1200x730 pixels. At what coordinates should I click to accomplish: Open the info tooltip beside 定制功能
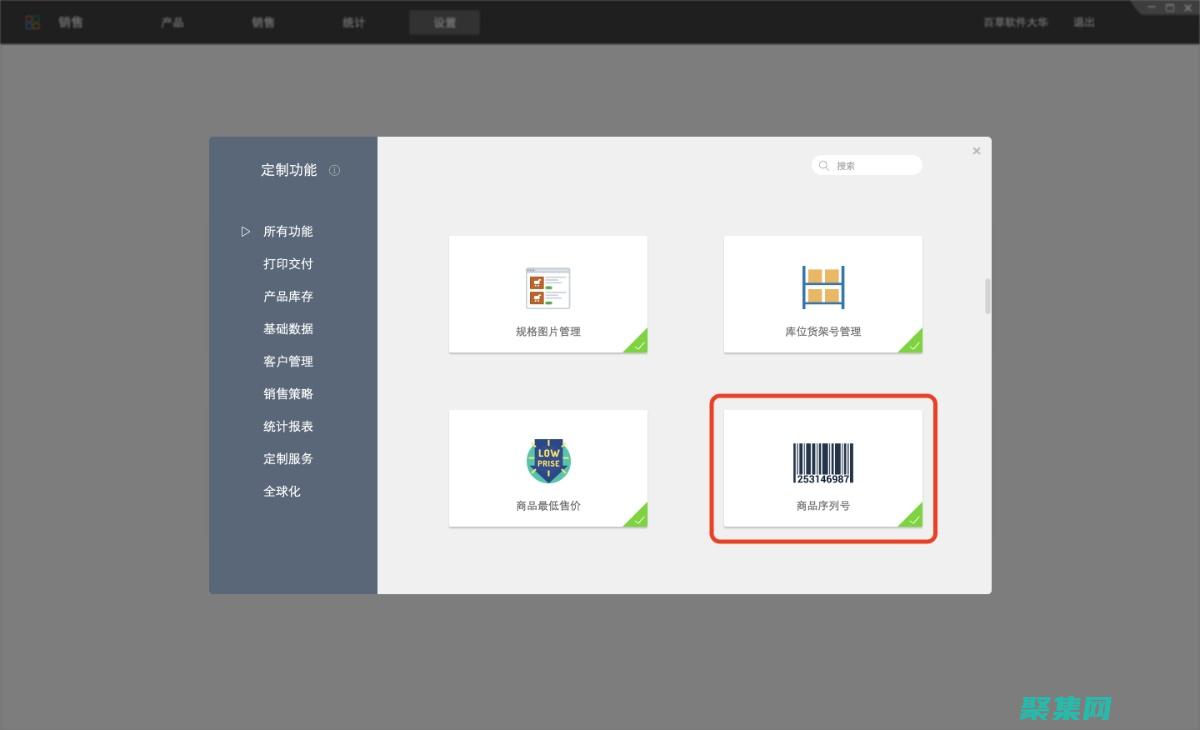(334, 170)
